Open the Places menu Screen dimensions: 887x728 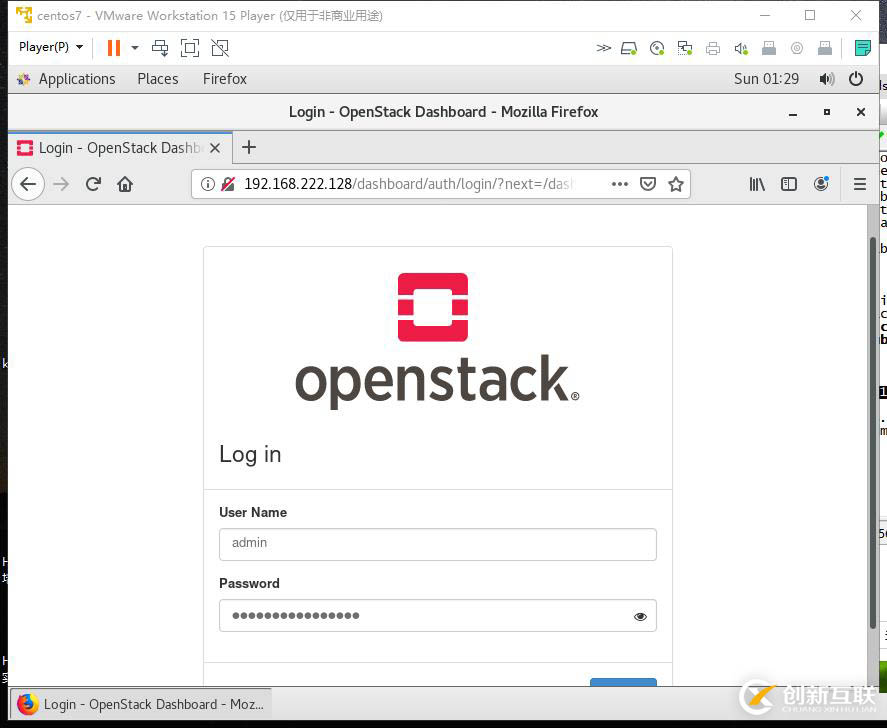[158, 79]
